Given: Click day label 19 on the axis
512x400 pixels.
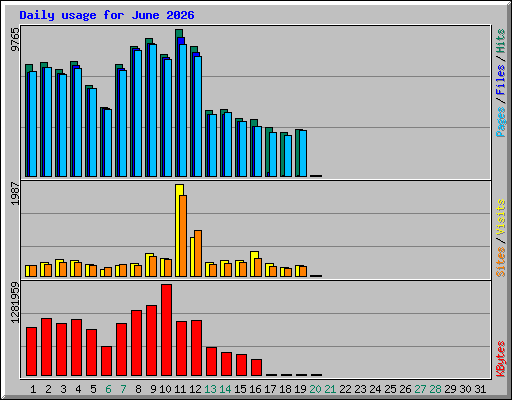Looking at the screenshot, I should pyautogui.click(x=300, y=389).
